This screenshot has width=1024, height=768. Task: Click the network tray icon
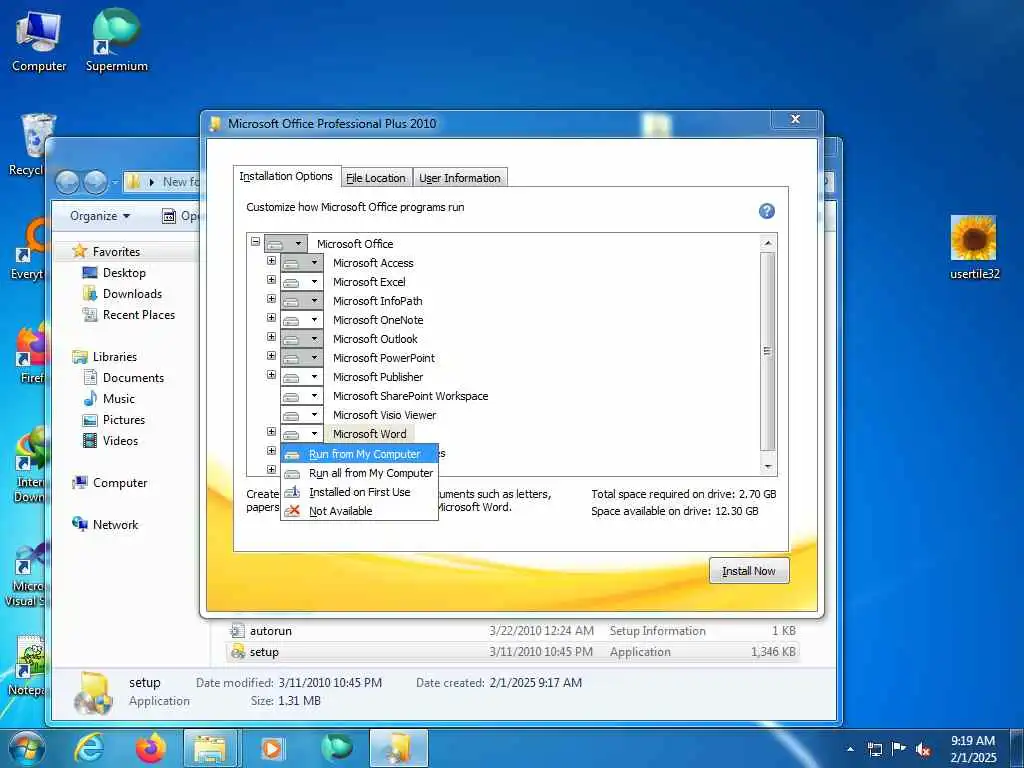coord(874,749)
